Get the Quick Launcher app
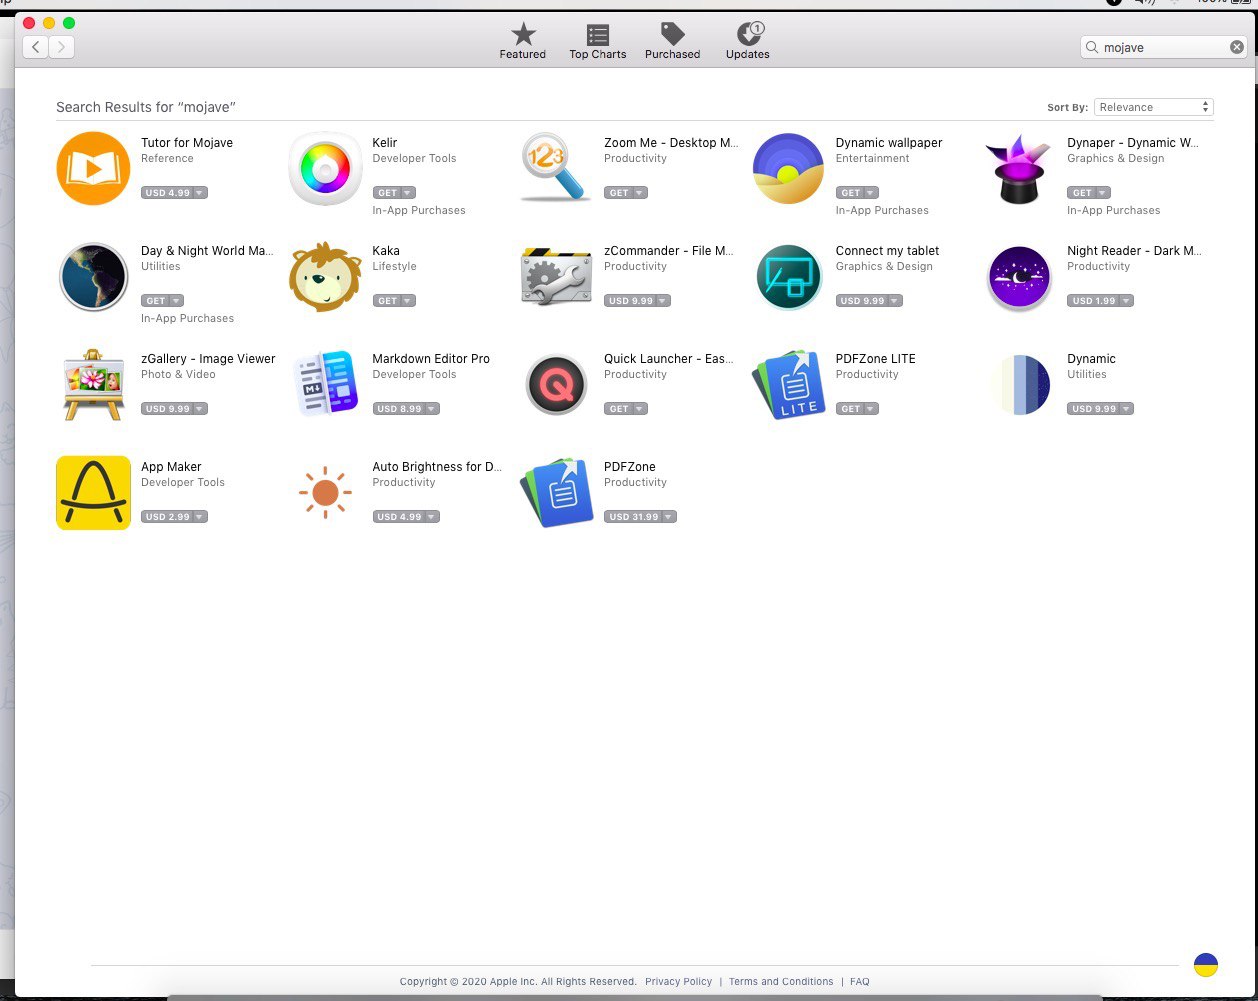 click(x=625, y=409)
